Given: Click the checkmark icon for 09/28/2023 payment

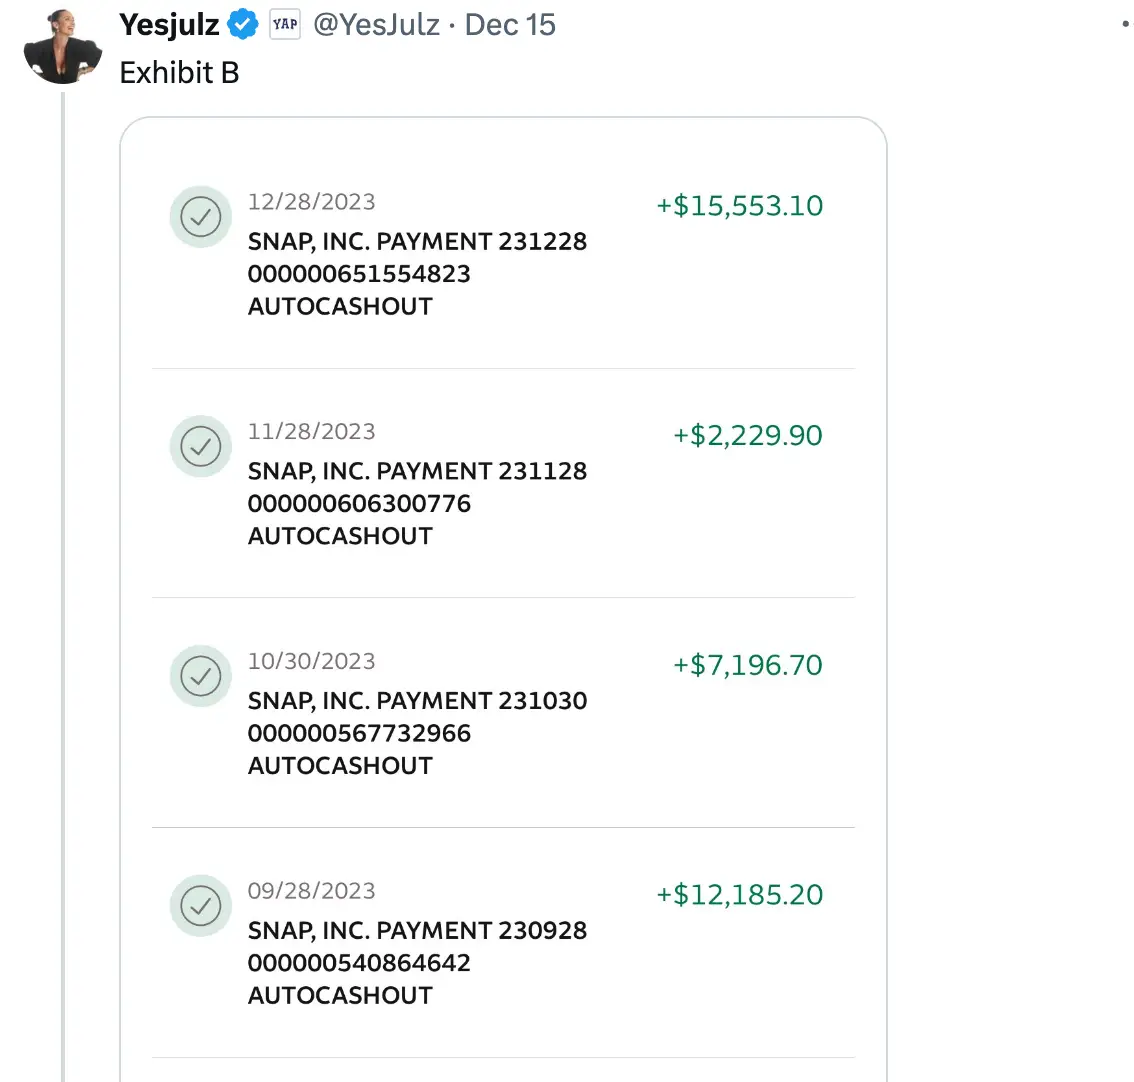Looking at the screenshot, I should 201,906.
